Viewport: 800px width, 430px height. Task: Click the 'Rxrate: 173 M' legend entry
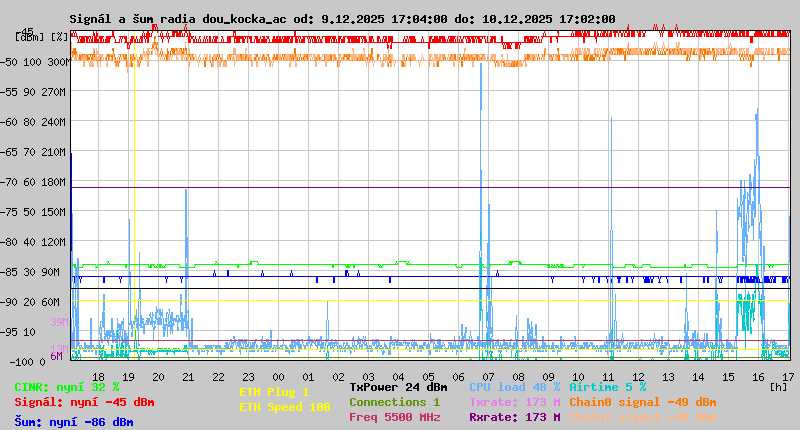click(515, 417)
